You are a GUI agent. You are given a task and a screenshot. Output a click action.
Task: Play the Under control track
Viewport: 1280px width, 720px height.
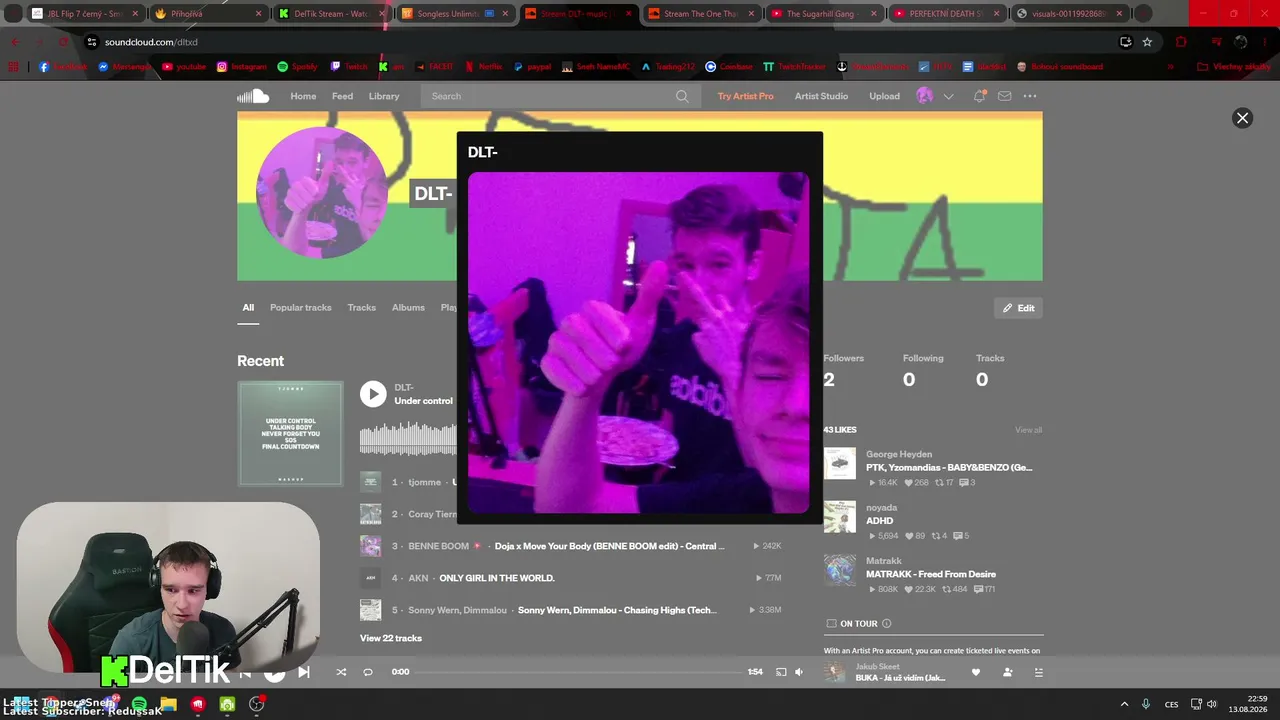click(373, 394)
